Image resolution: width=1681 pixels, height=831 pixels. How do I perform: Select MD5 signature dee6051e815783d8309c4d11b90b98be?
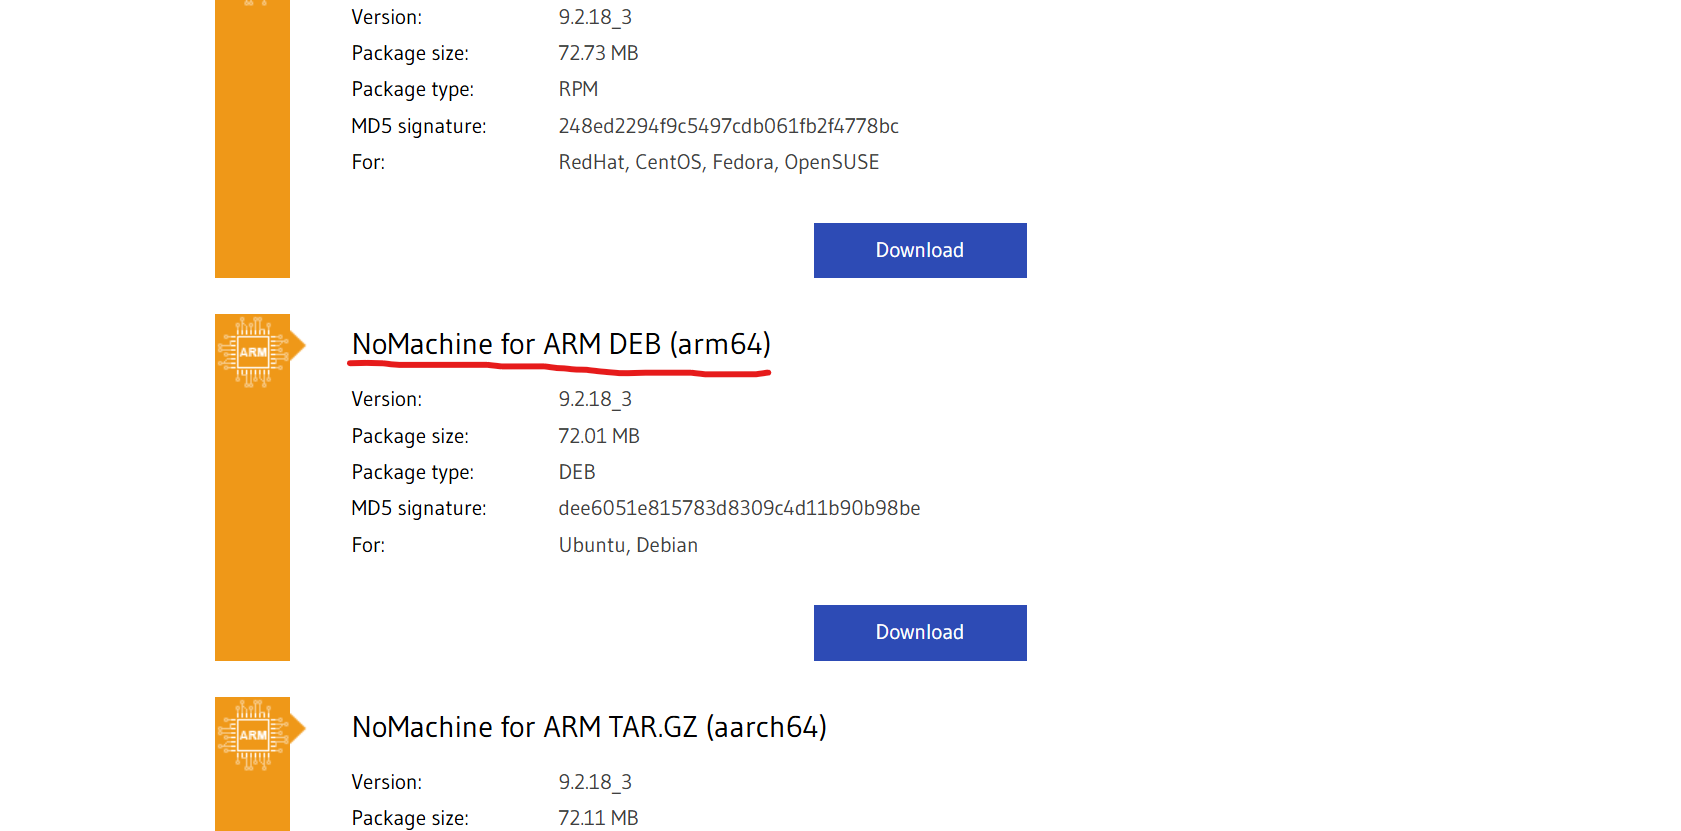tap(739, 508)
